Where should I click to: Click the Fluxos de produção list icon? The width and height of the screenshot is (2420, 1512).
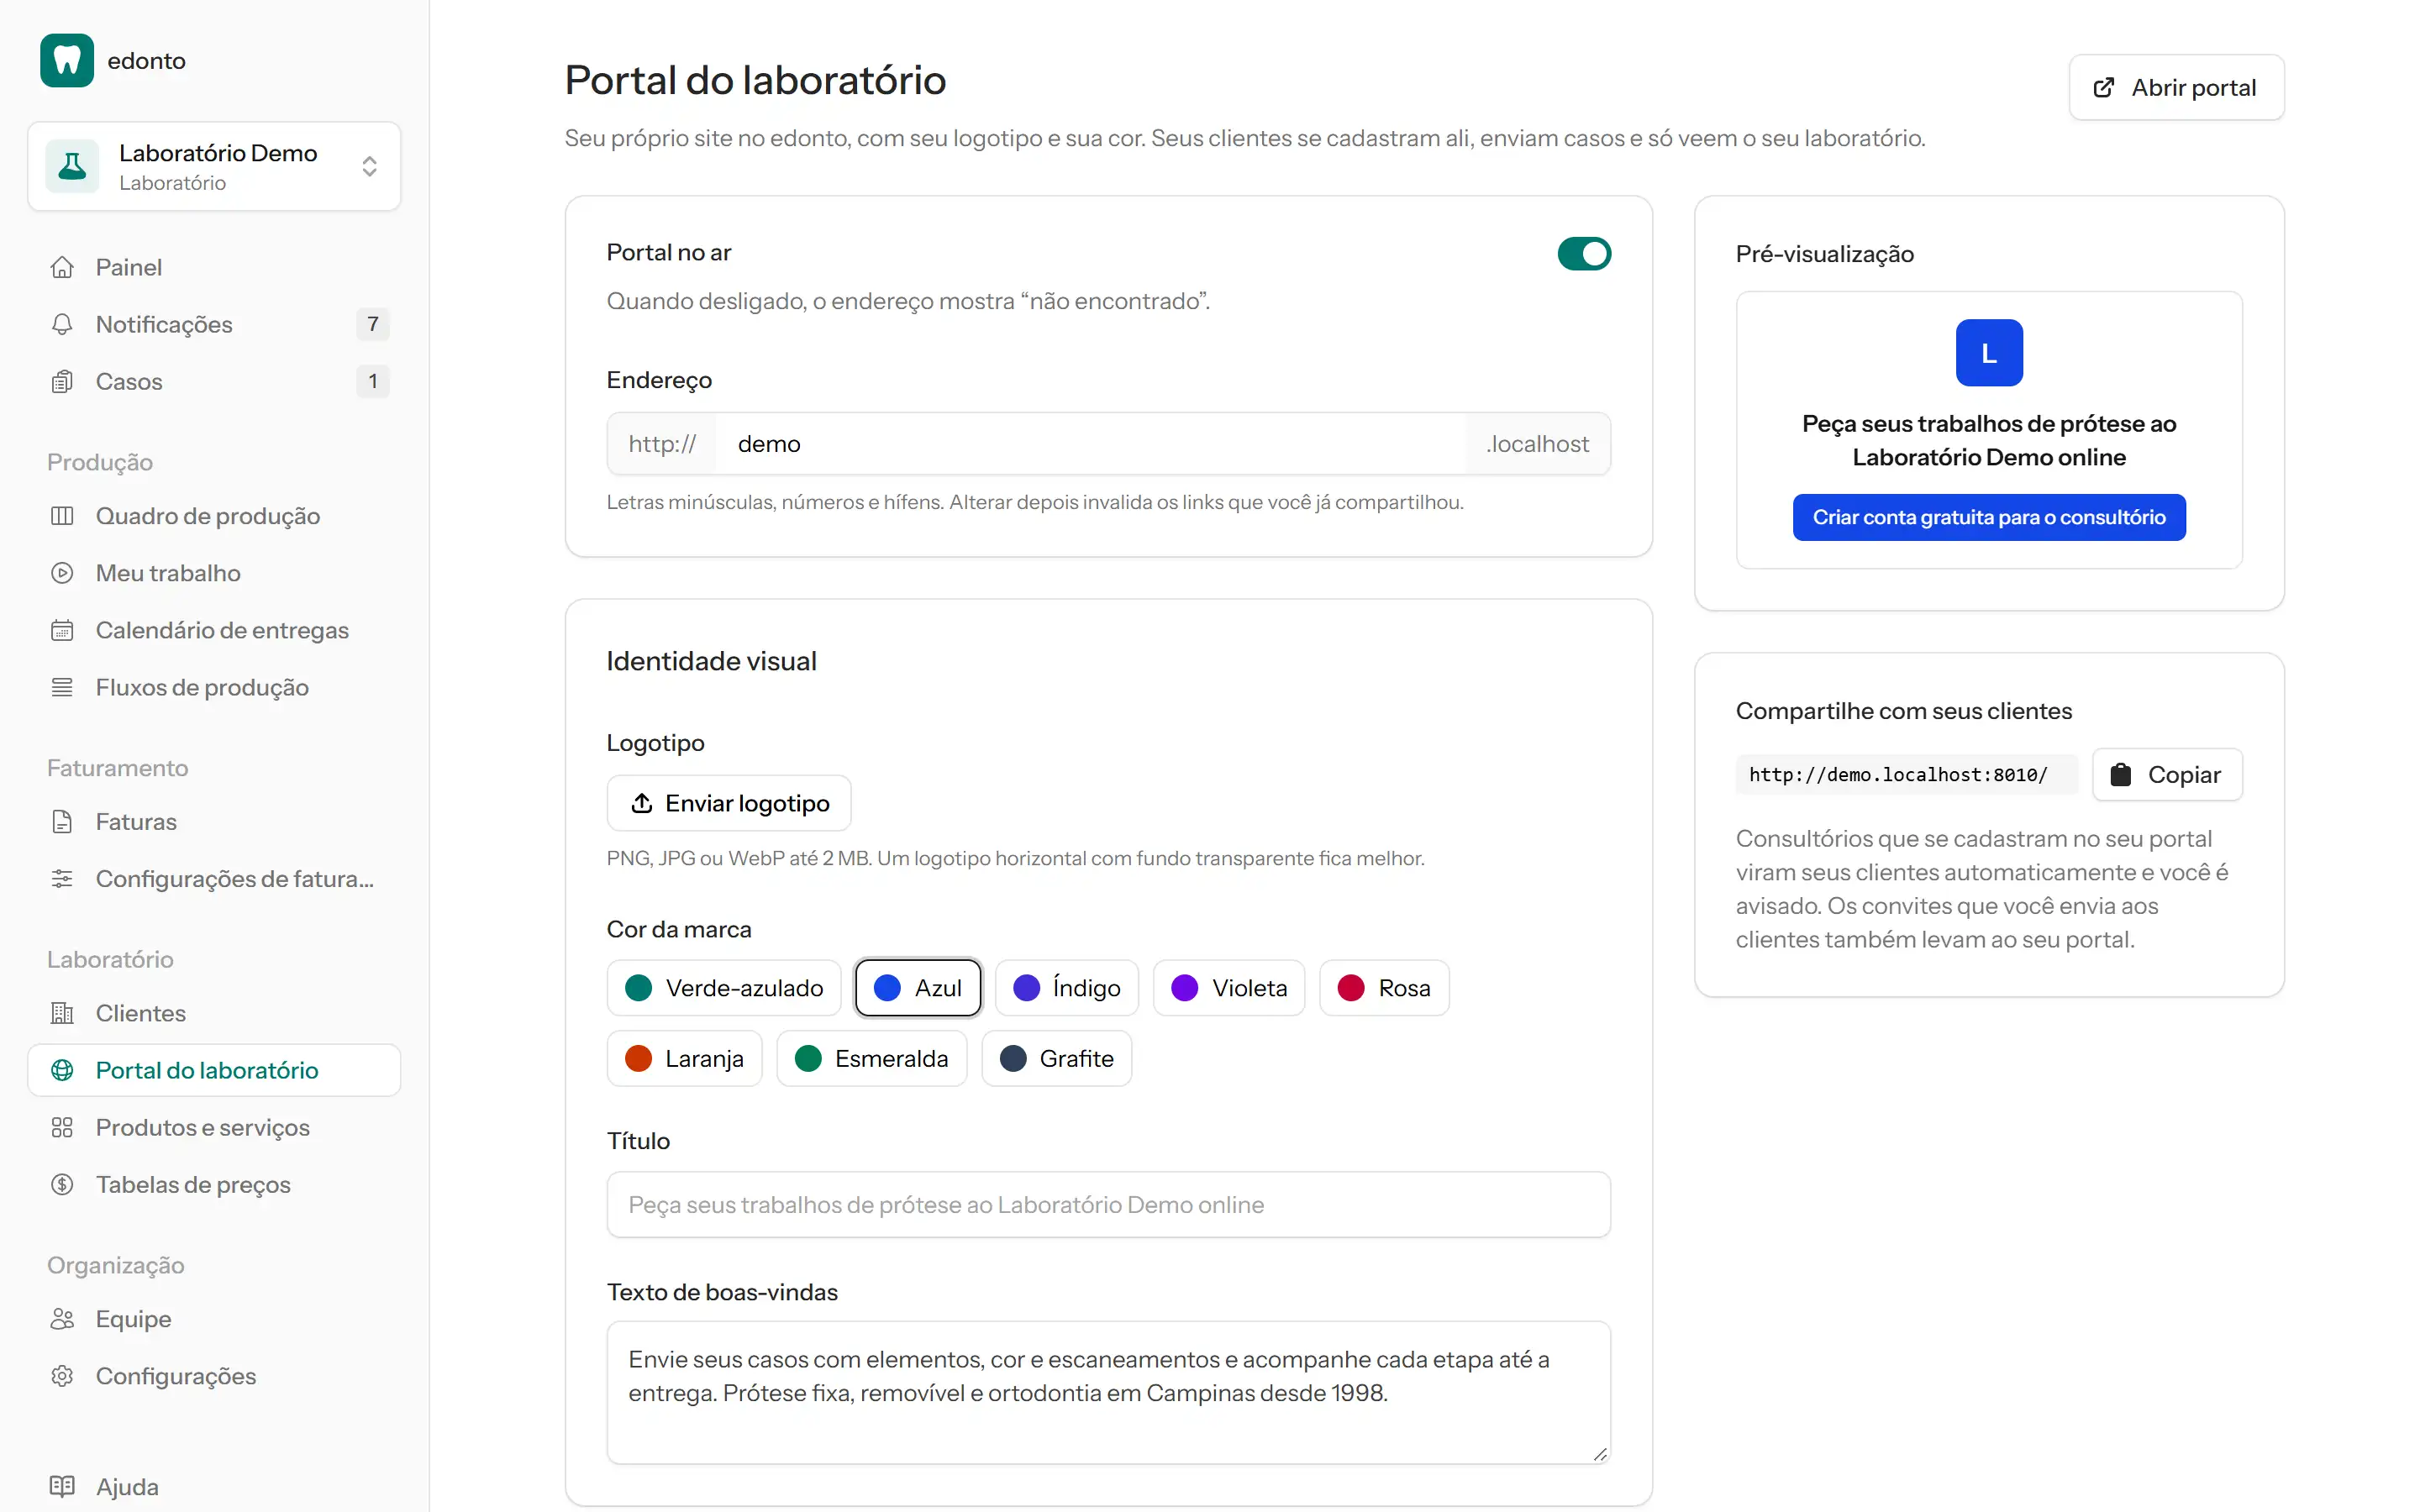pyautogui.click(x=62, y=687)
